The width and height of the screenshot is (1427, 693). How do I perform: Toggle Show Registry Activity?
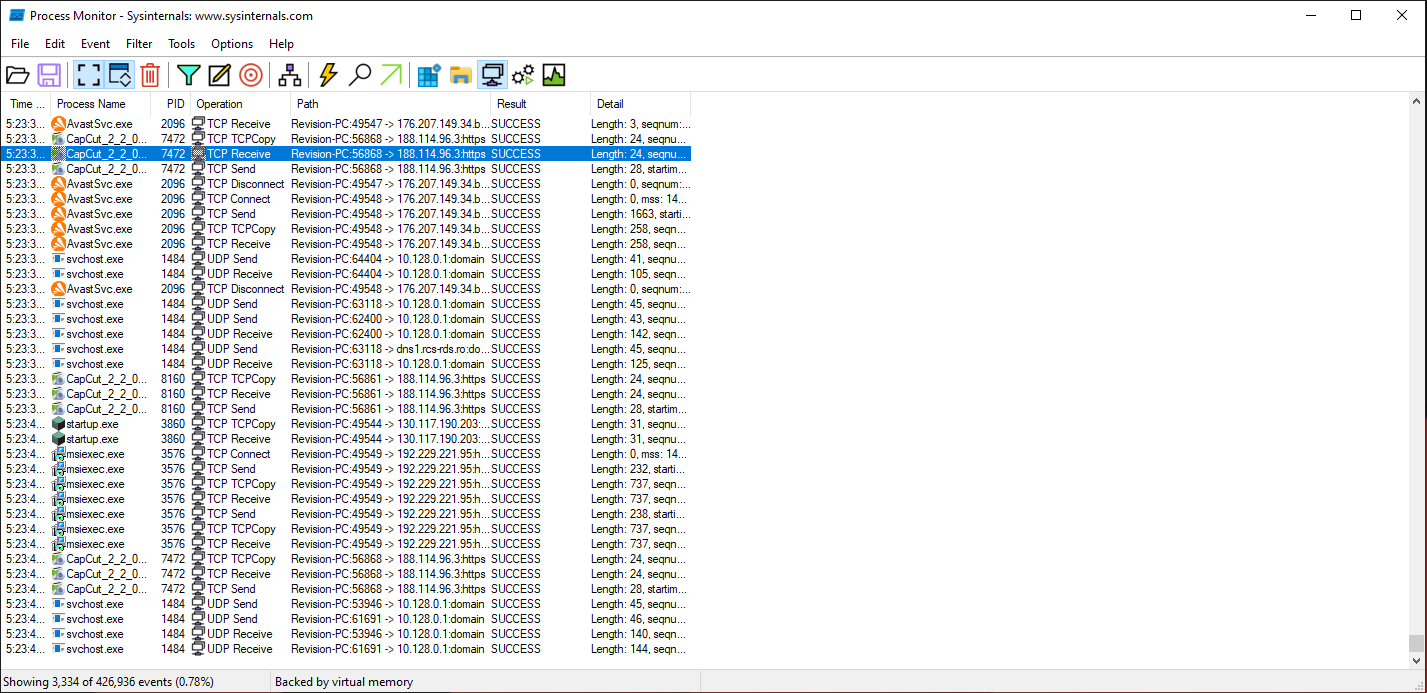(x=429, y=75)
